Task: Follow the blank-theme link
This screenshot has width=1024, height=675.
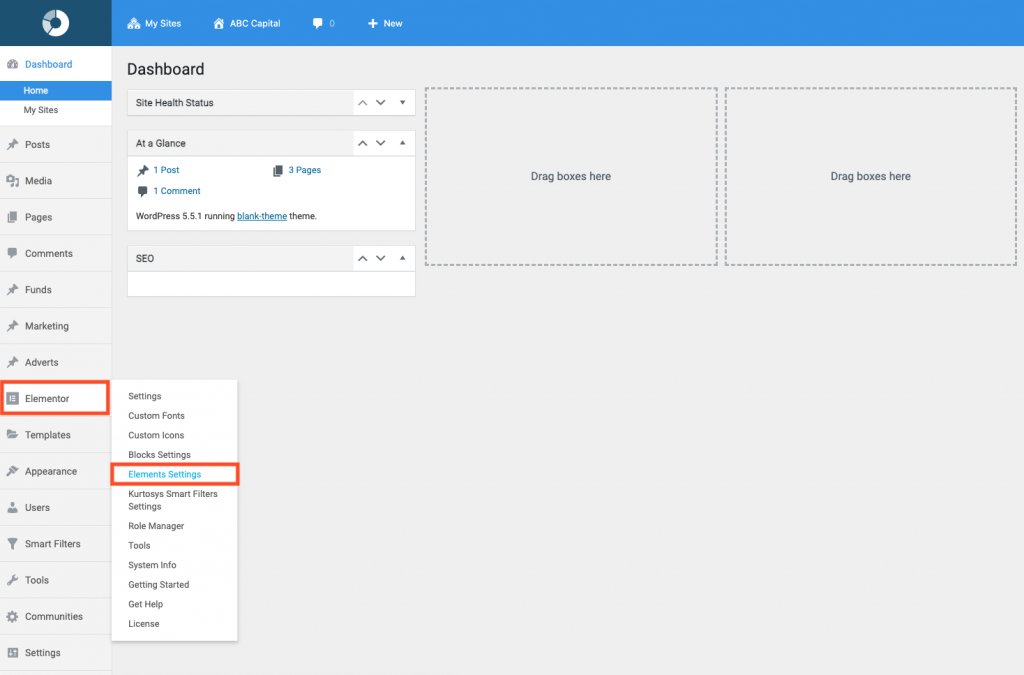Action: coord(262,216)
